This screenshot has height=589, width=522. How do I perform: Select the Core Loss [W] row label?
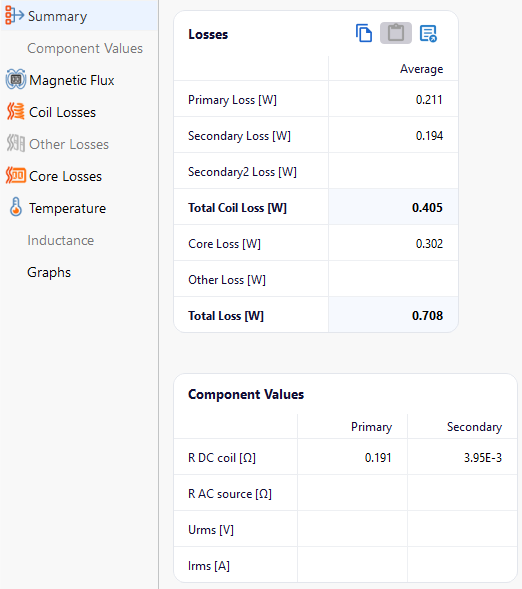(x=225, y=244)
